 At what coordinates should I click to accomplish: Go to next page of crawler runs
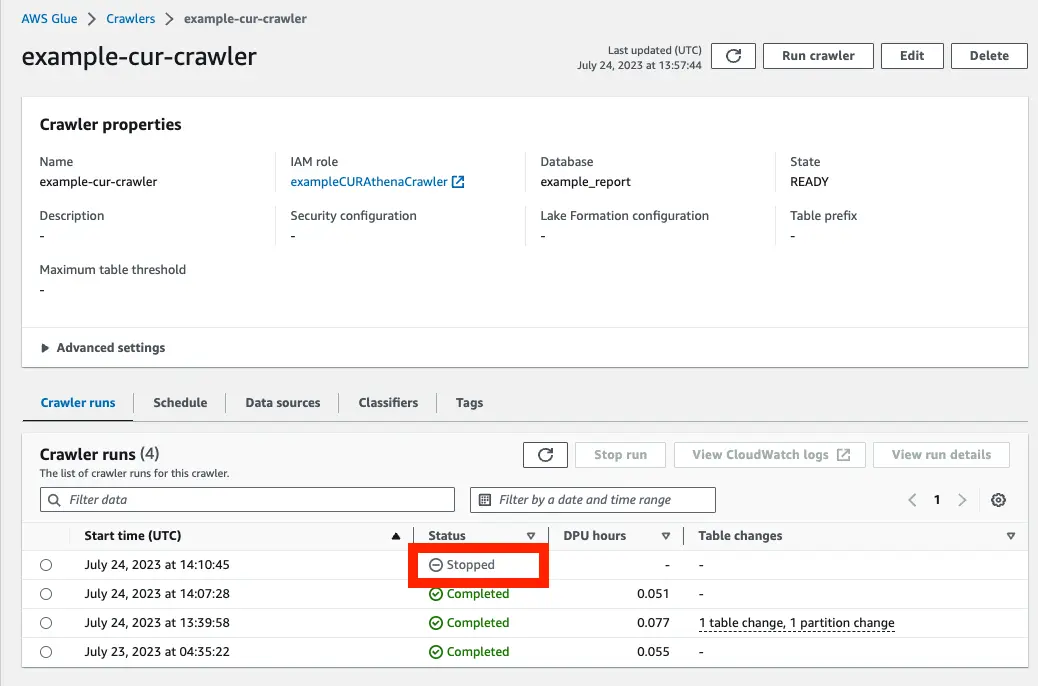[x=962, y=500]
